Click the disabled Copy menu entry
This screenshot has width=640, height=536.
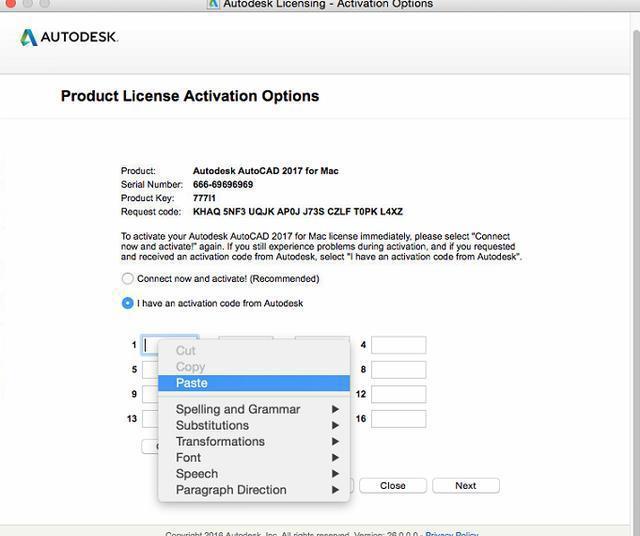[x=254, y=367]
